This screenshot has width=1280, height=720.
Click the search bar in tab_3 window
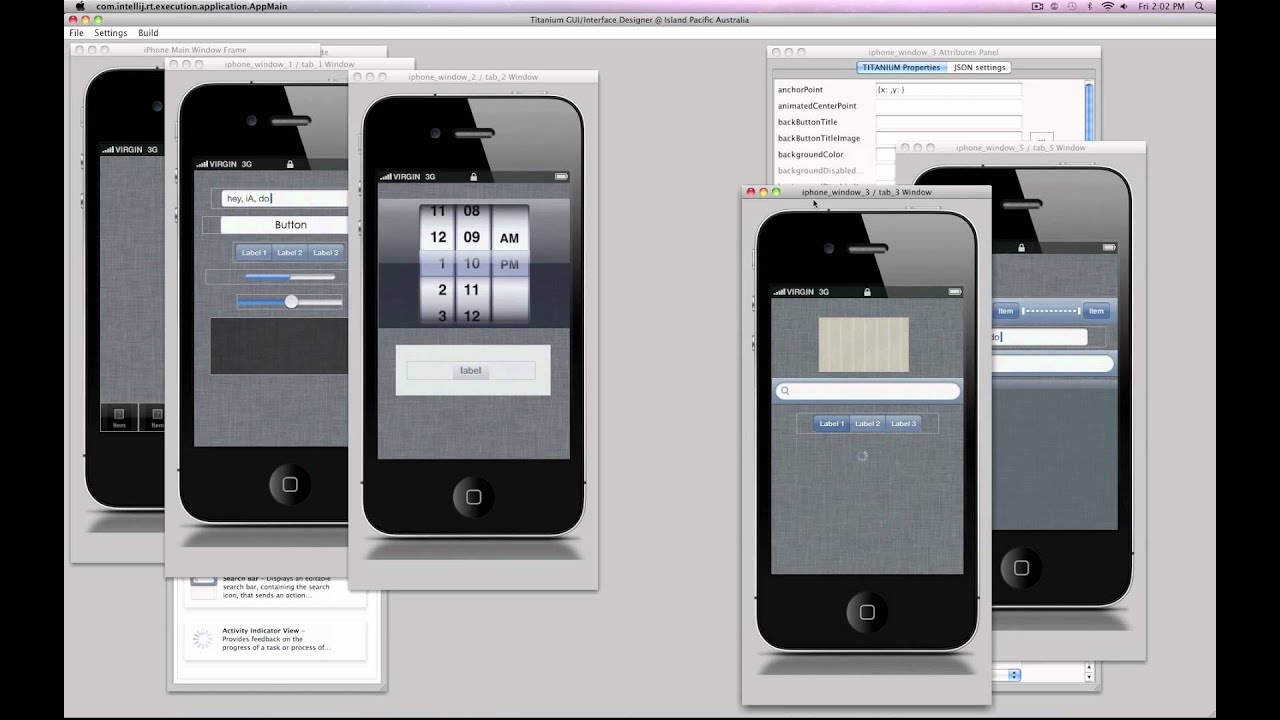[x=867, y=391]
